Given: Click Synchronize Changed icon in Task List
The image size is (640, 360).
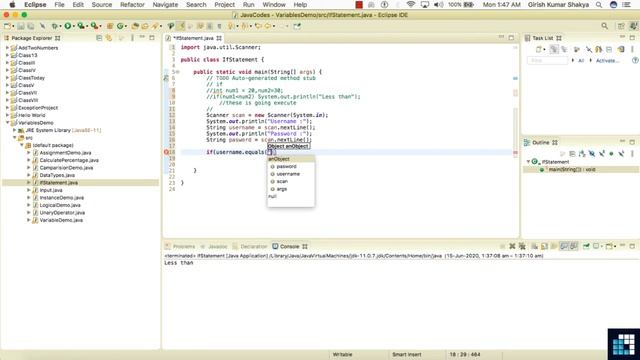Looking at the screenshot, I should click(621, 49).
